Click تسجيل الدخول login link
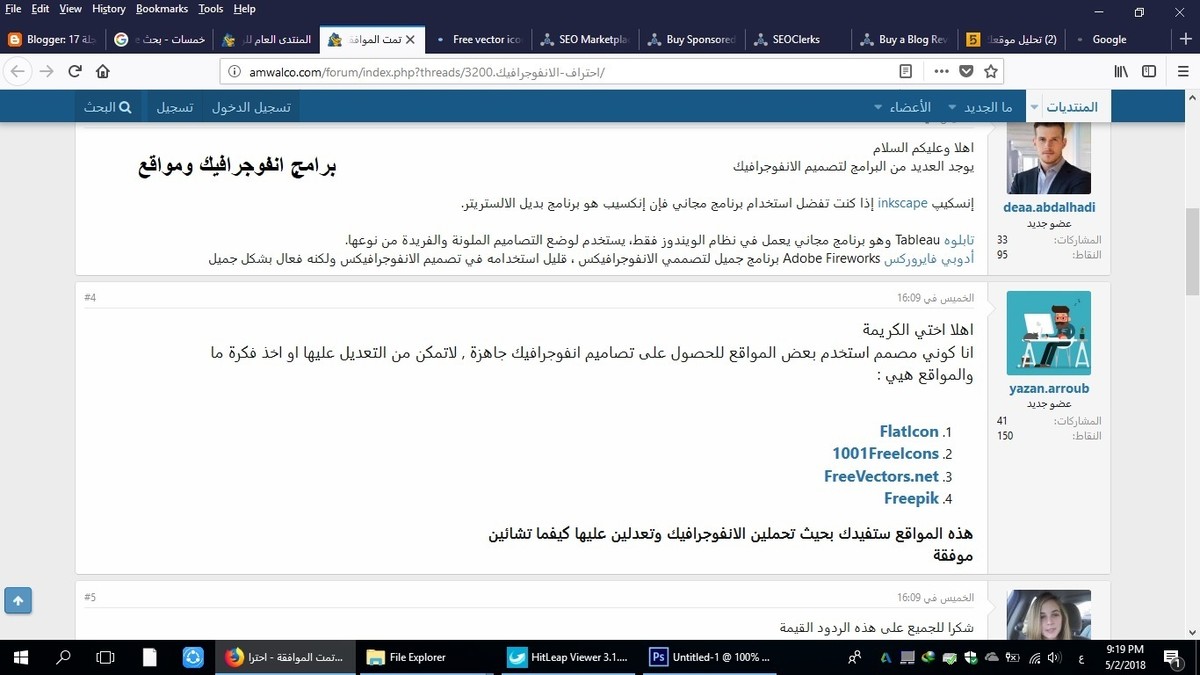This screenshot has width=1200, height=675. 251,107
